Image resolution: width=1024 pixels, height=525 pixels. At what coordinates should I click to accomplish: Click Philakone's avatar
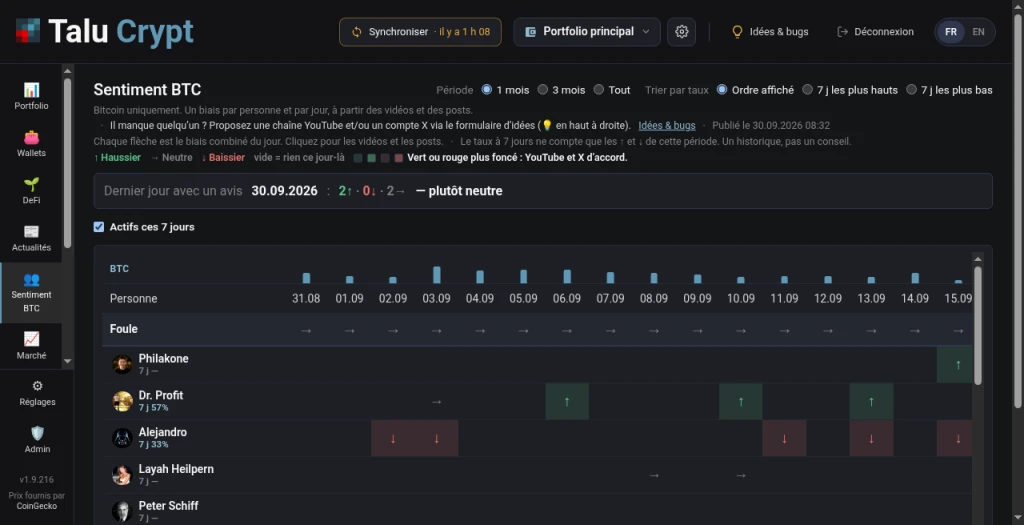point(122,364)
